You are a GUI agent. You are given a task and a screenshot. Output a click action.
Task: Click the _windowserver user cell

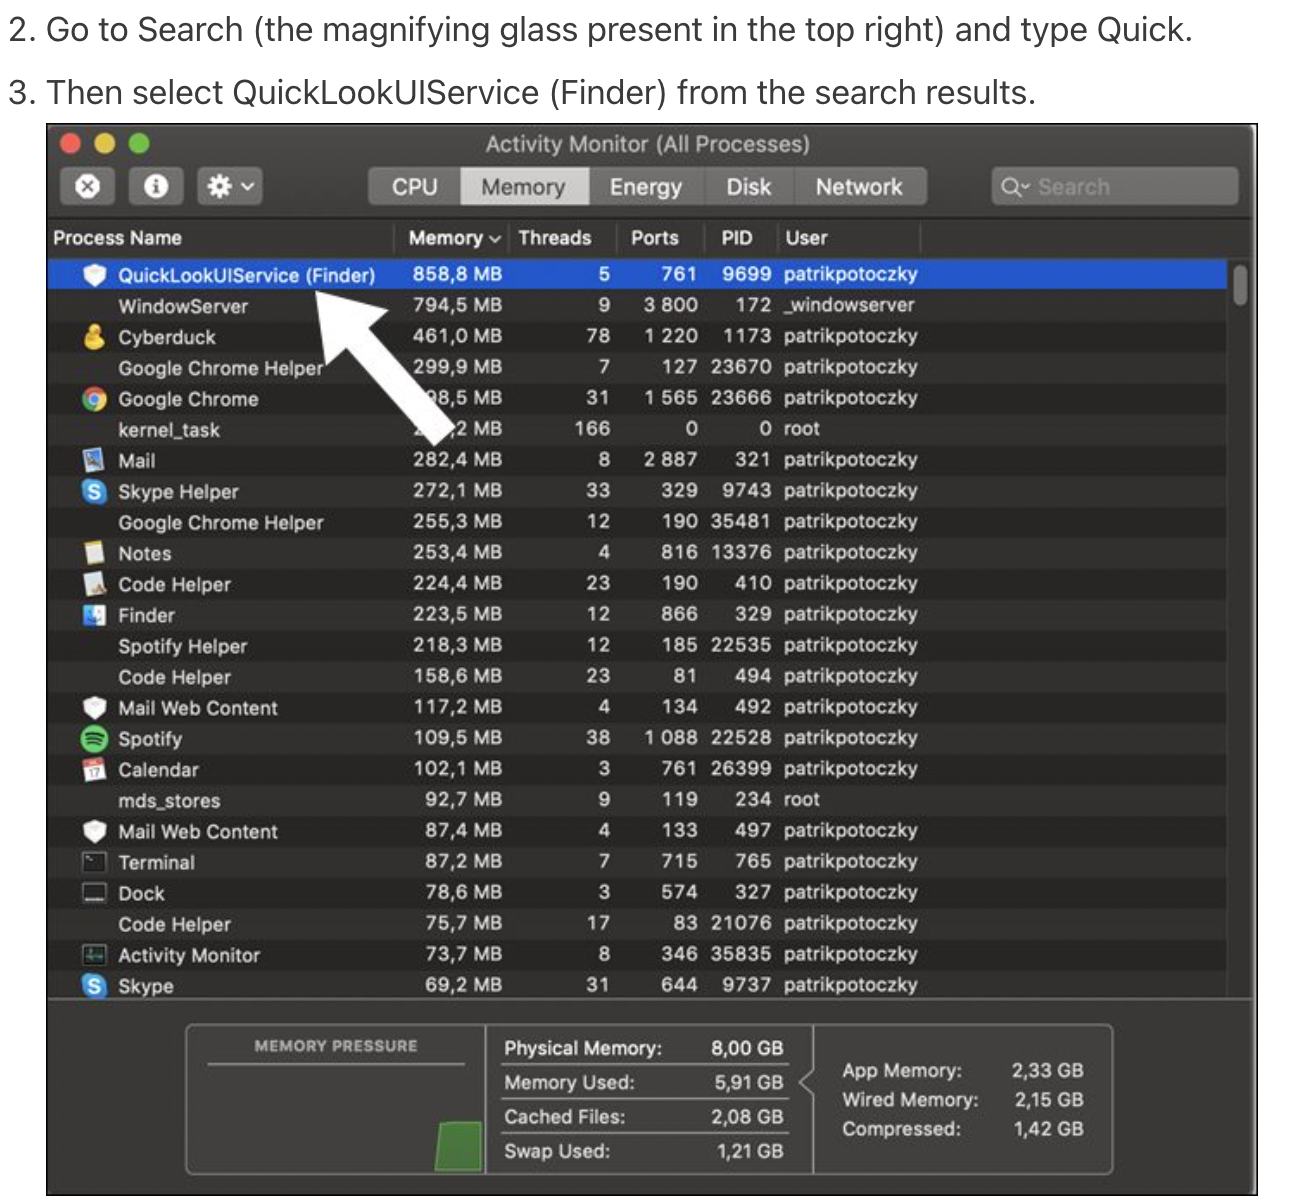(x=849, y=305)
